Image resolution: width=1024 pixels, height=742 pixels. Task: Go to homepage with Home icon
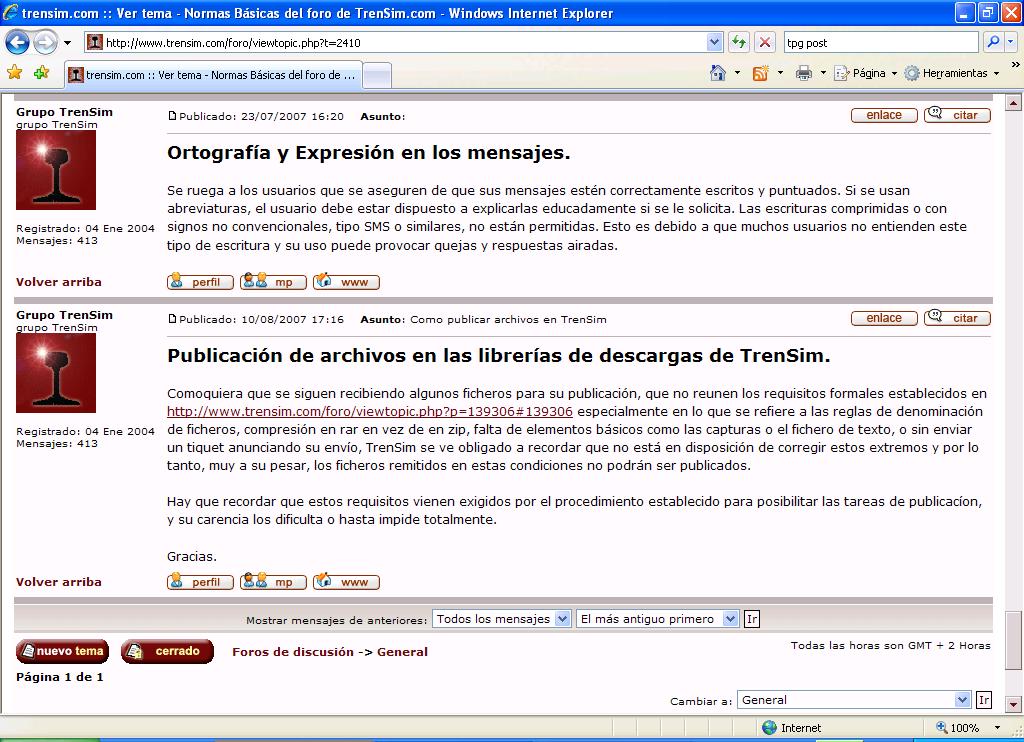click(x=717, y=74)
